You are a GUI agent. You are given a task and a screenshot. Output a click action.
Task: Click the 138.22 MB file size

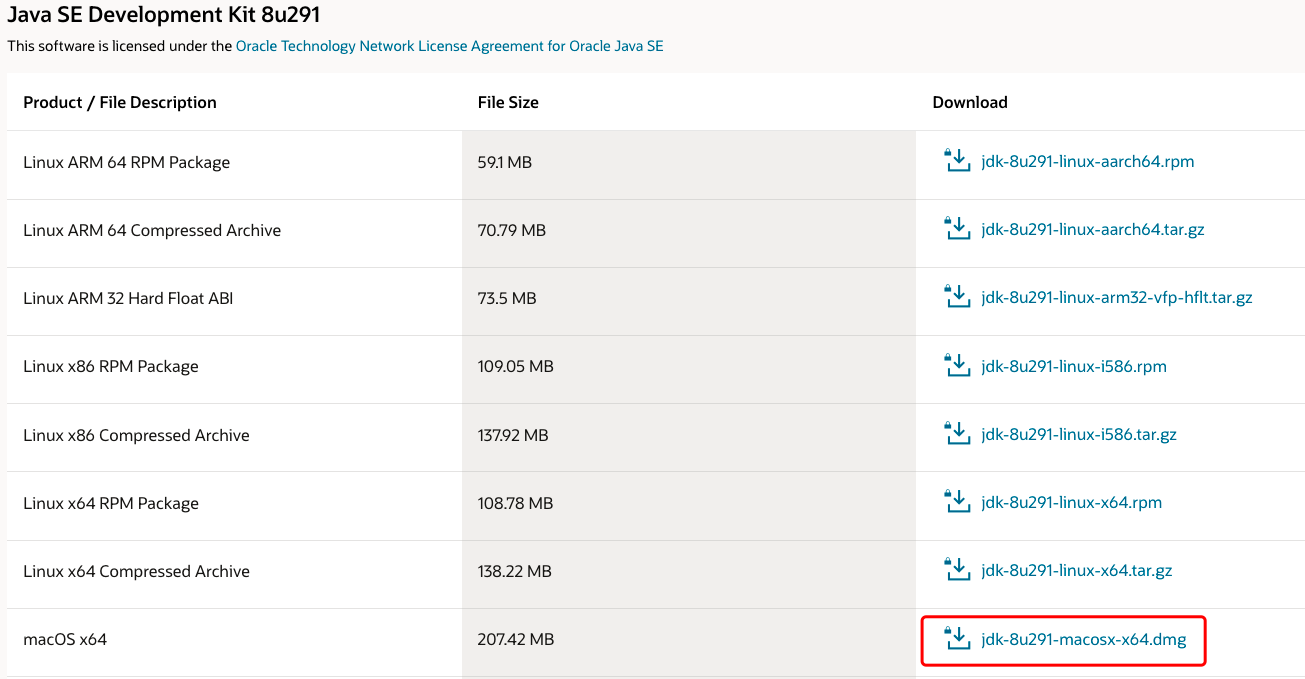[515, 571]
